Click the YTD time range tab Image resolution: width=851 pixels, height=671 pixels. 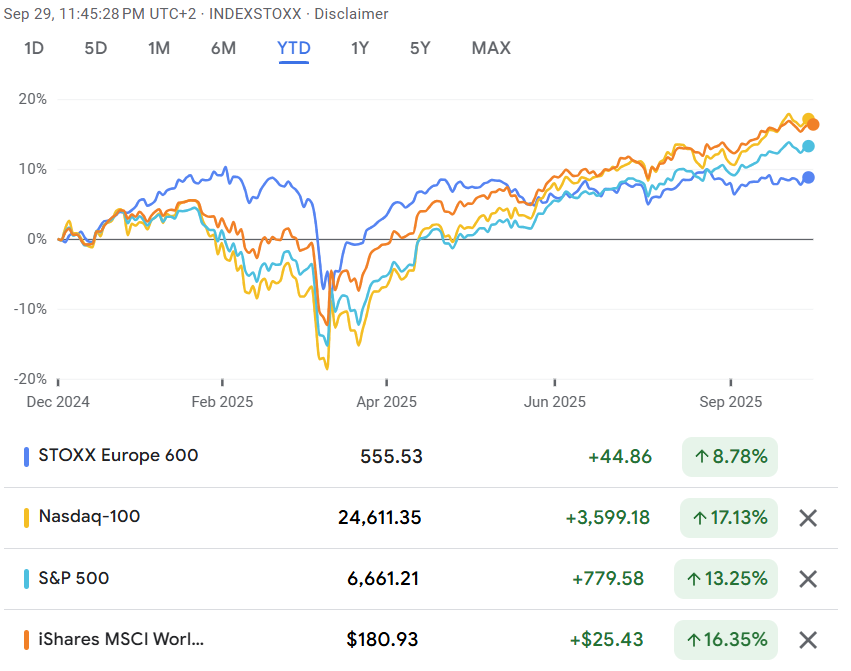[x=294, y=48]
